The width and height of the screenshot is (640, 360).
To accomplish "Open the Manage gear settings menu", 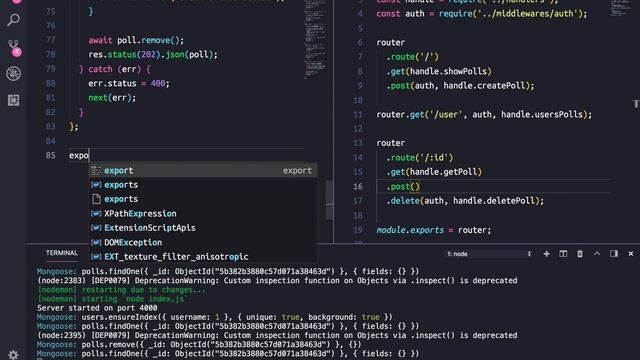I will pos(13,354).
